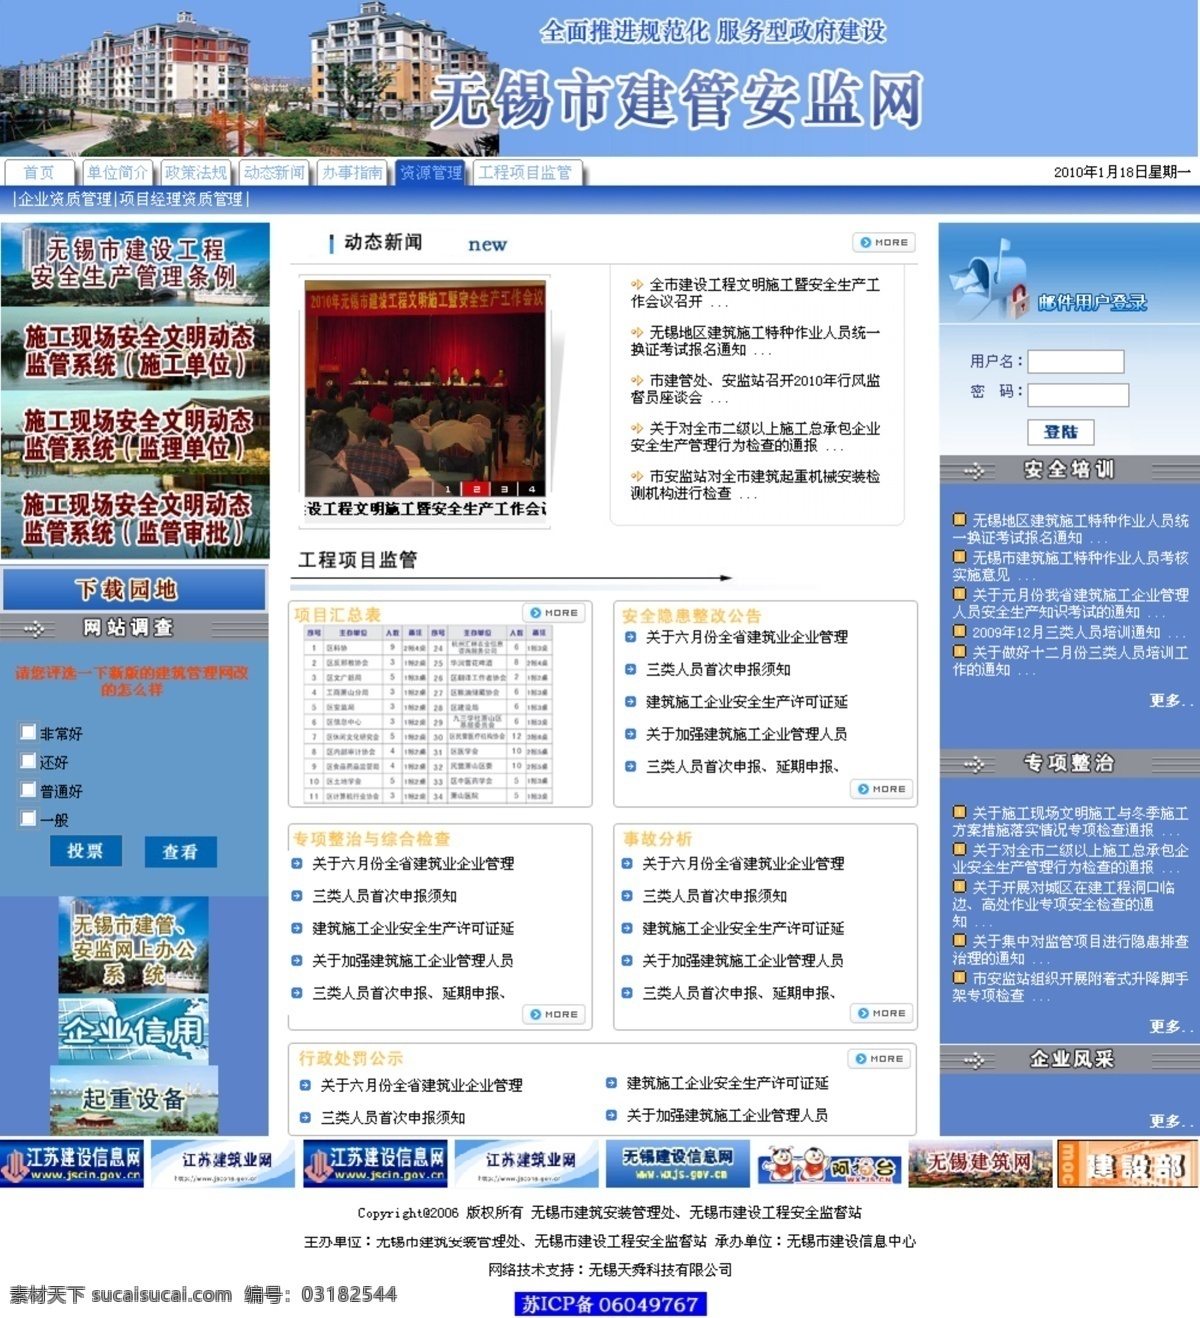Viewport: 1200px width, 1318px height.
Task: Open the first 江苏建筑业网 banner link
Action: (223, 1163)
